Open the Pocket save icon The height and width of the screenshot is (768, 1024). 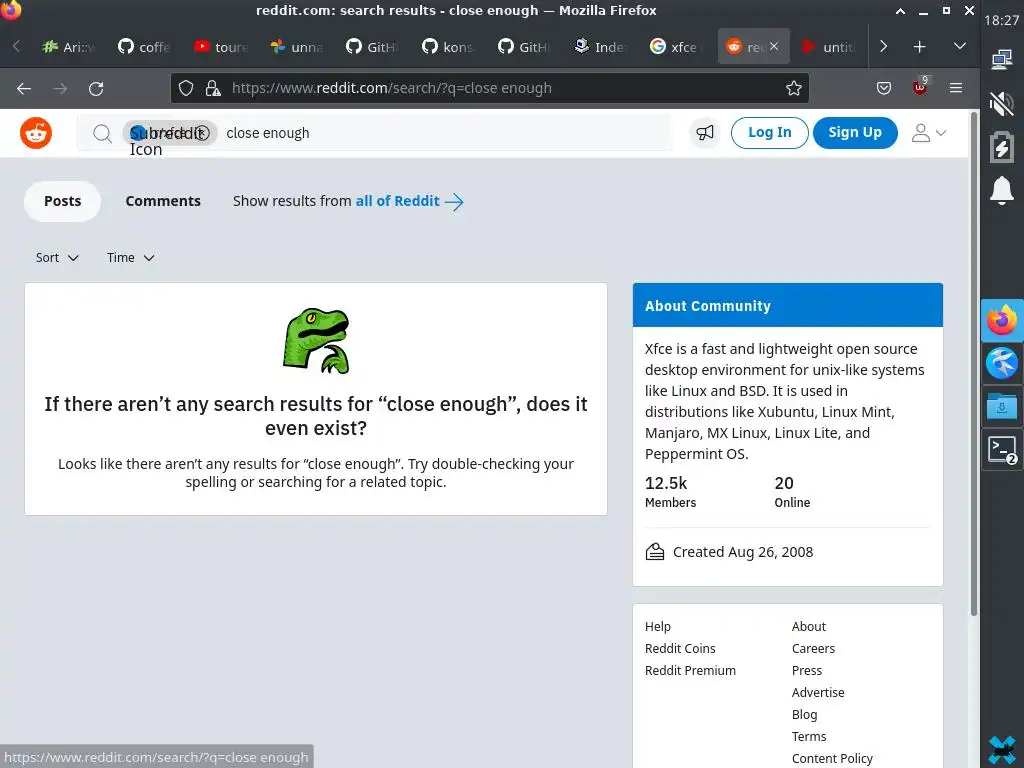point(884,88)
